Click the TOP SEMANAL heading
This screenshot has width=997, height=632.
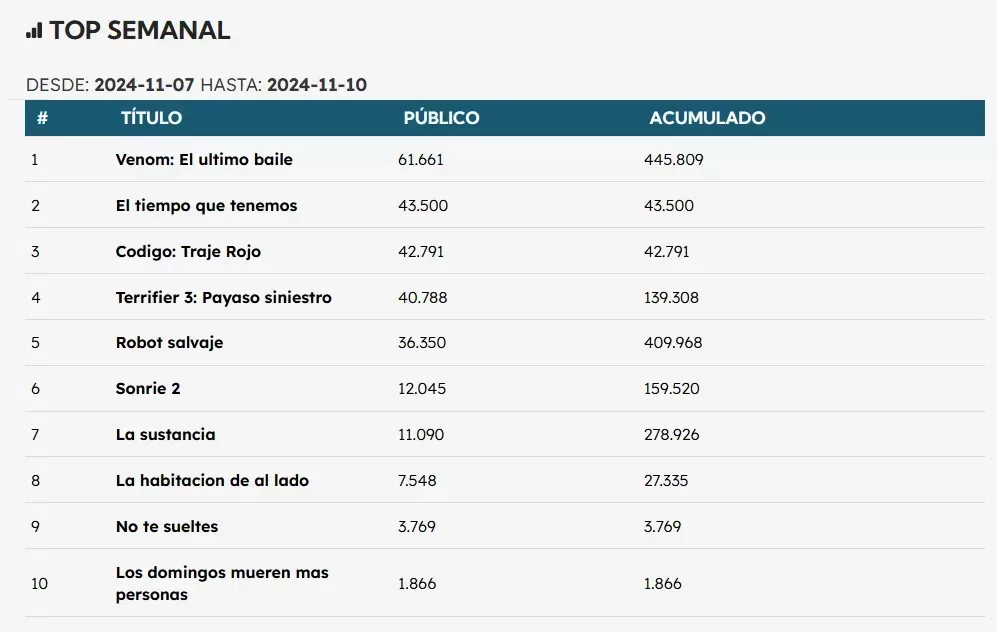(140, 31)
